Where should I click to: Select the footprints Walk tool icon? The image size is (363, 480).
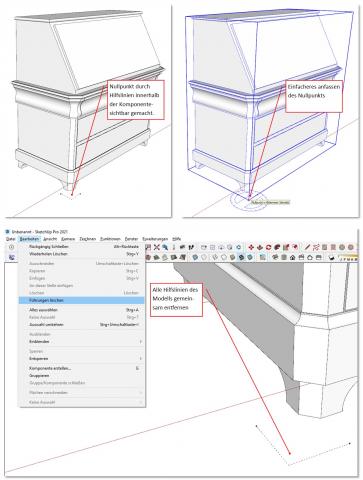191,247
